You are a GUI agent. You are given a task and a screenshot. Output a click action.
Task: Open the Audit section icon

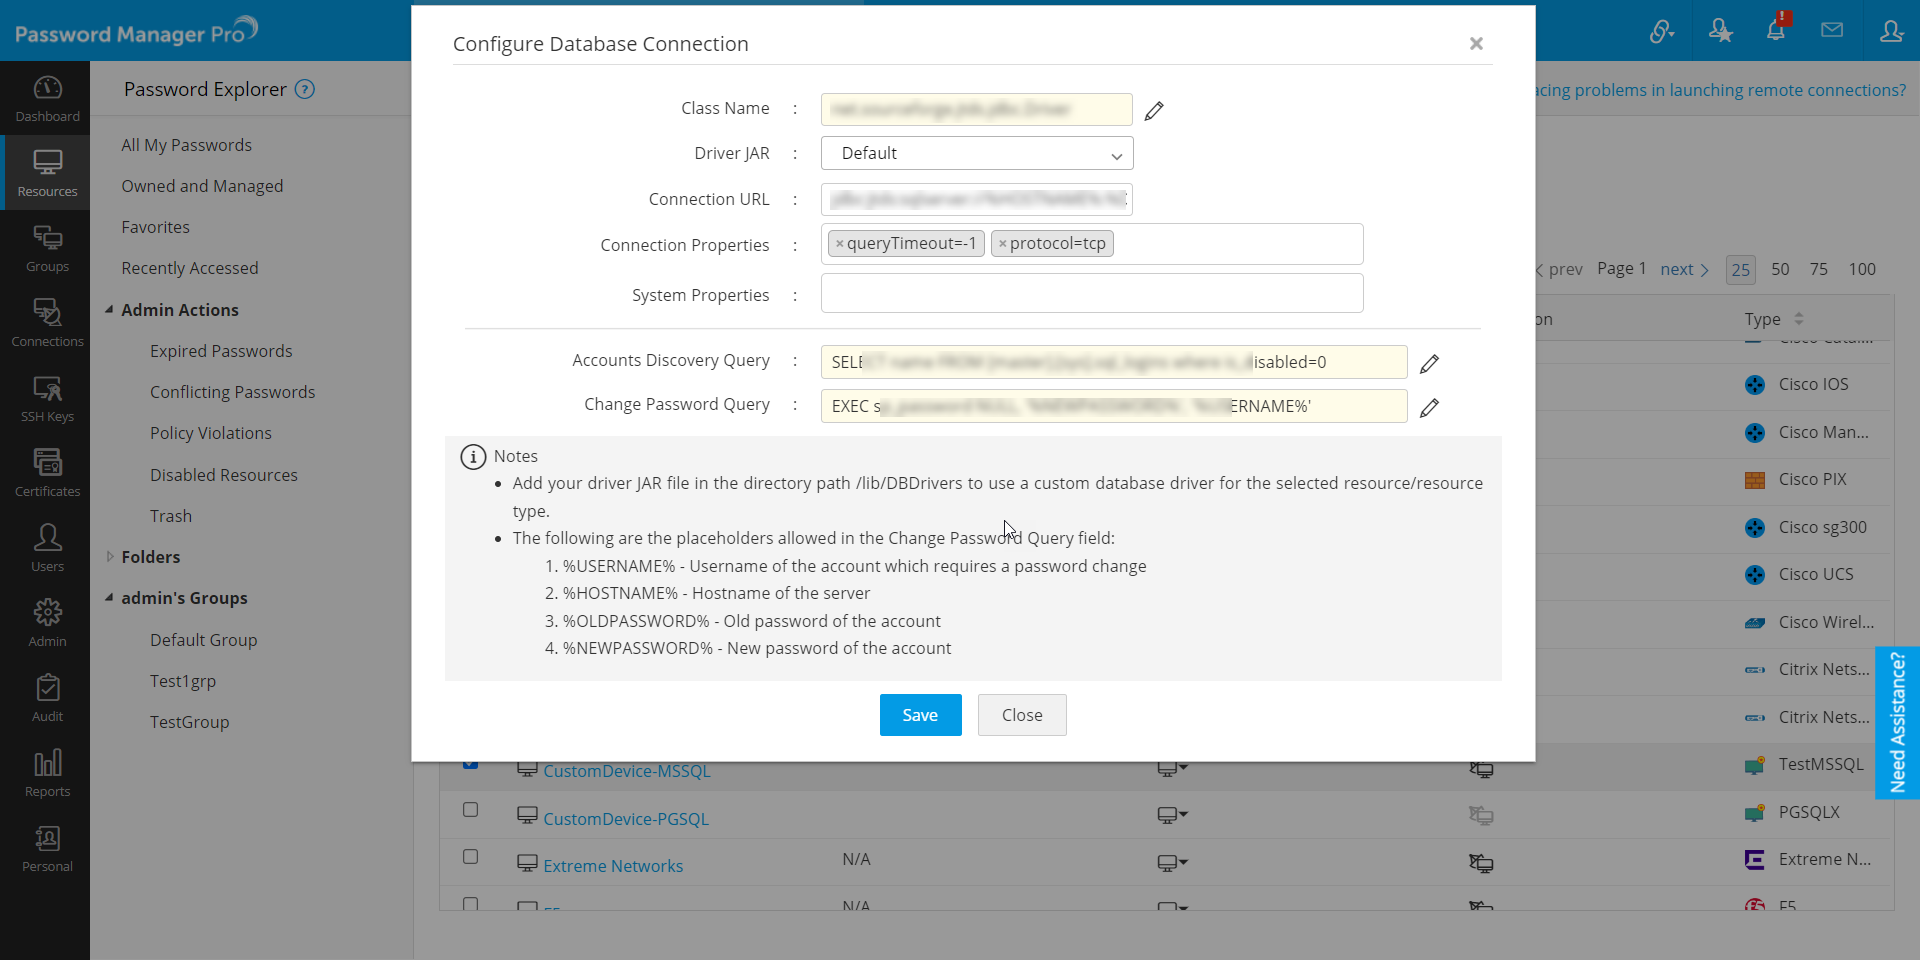47,698
